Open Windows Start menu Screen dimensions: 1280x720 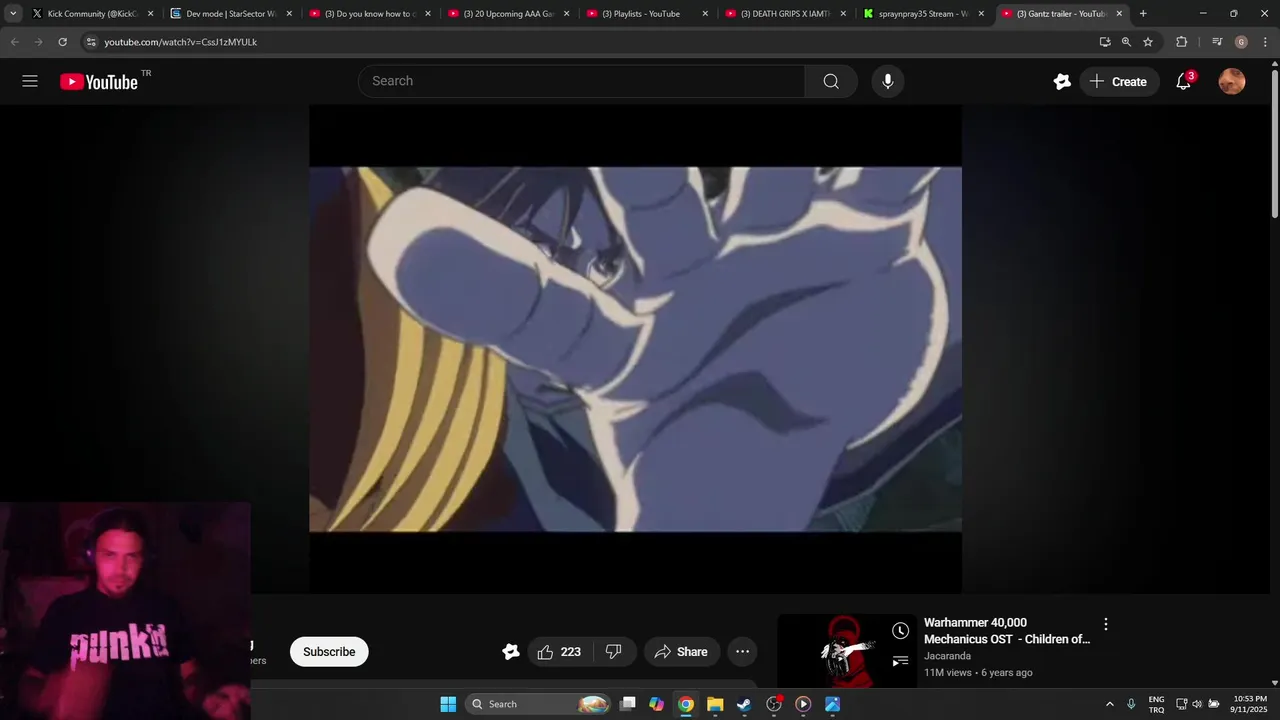pyautogui.click(x=448, y=704)
